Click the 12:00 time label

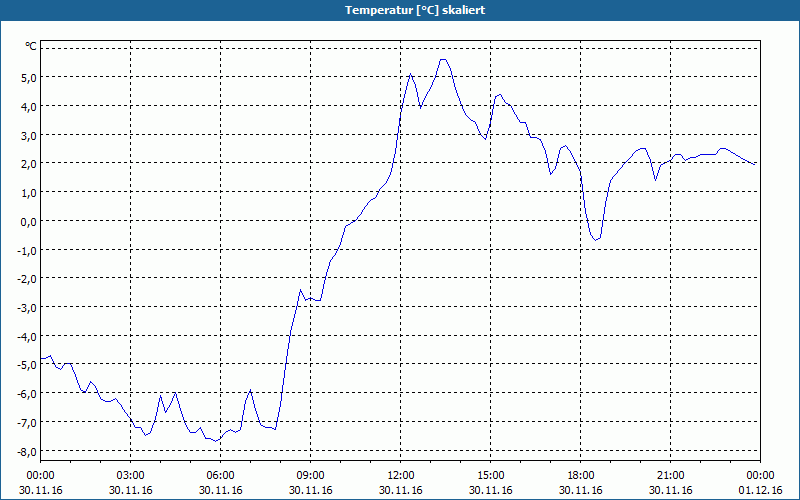(x=401, y=476)
